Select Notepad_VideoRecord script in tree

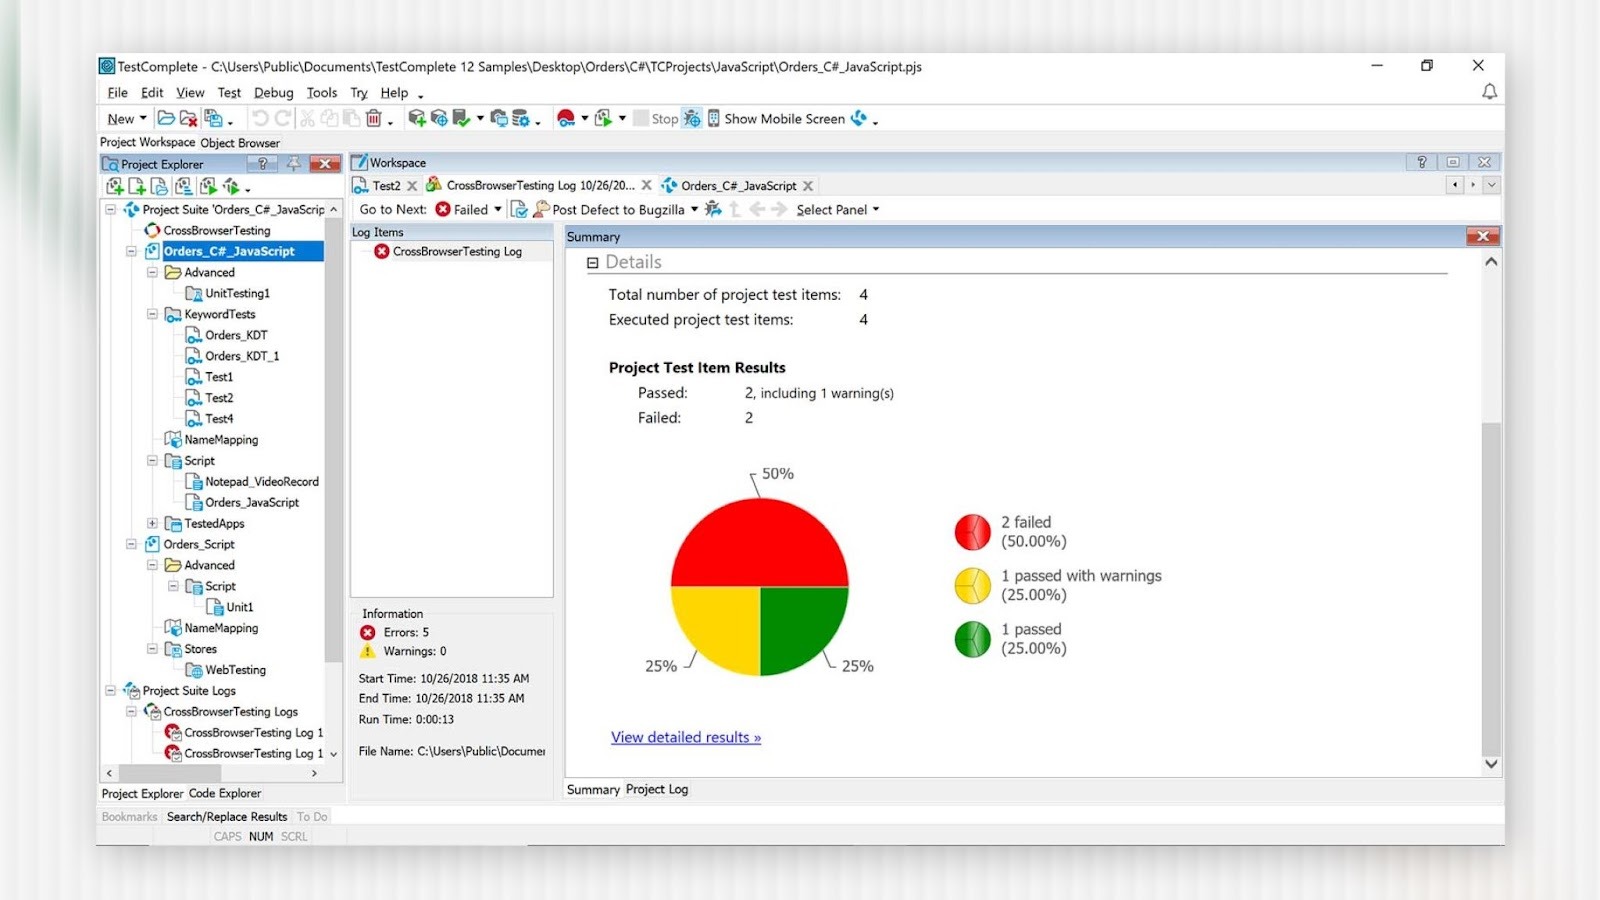point(262,481)
